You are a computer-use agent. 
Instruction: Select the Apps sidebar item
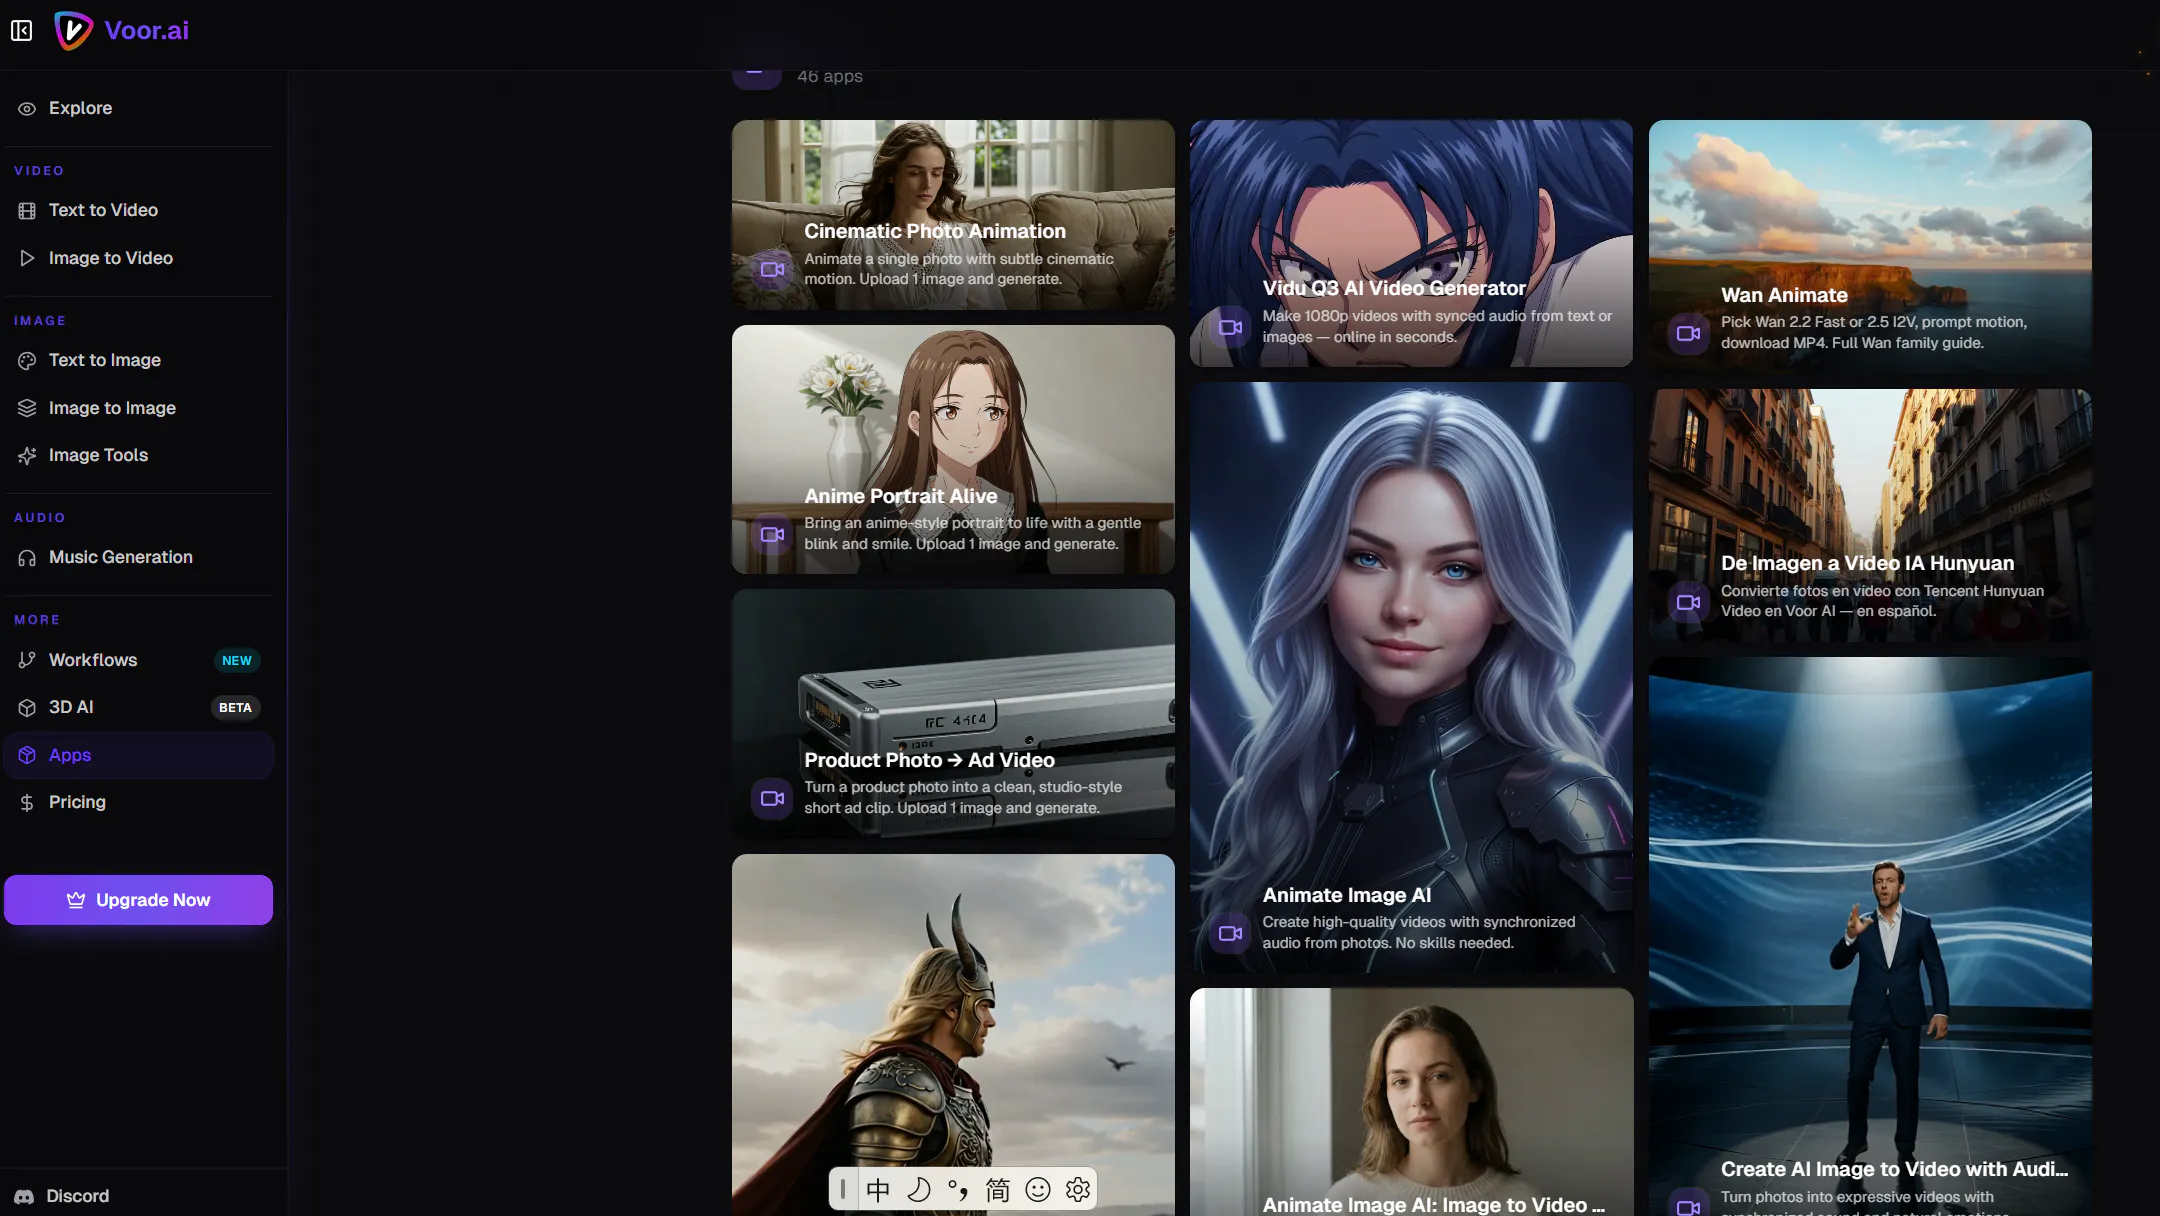(138, 755)
